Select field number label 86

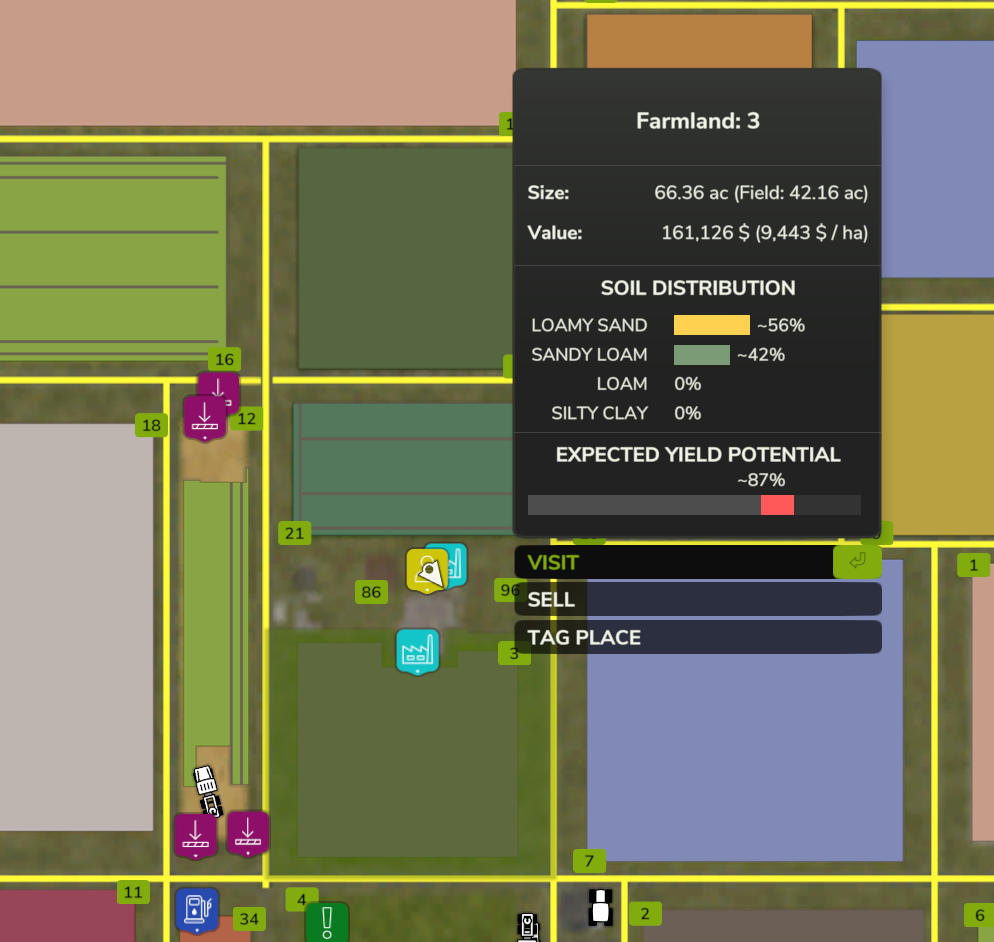(371, 592)
